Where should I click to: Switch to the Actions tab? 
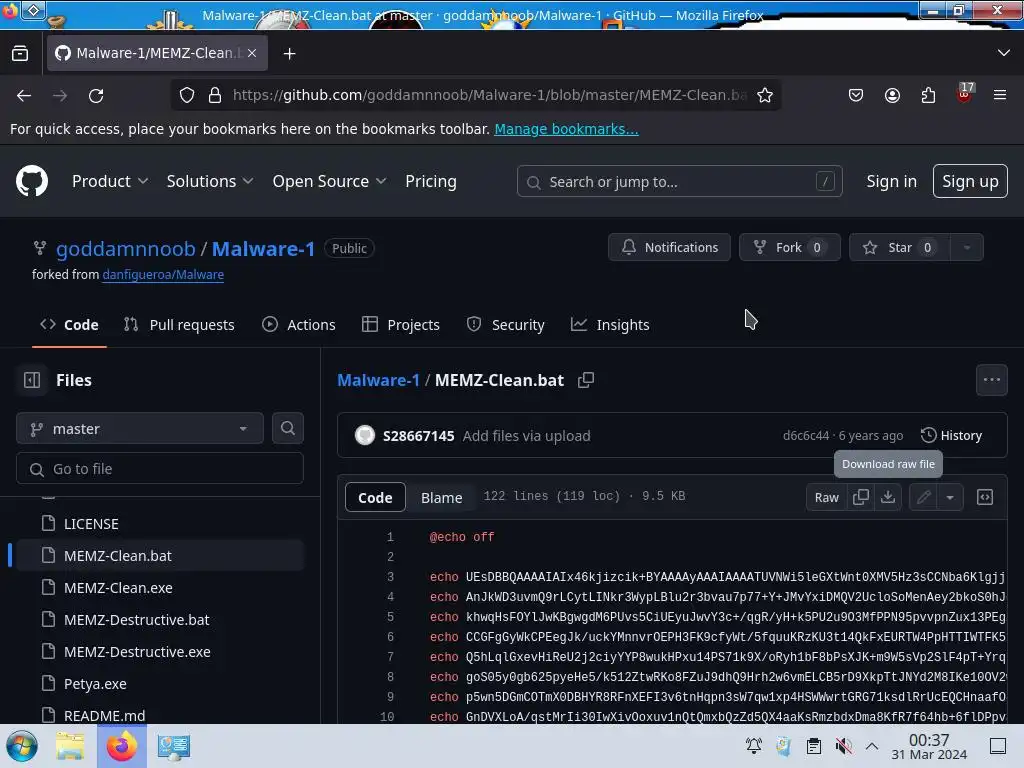pyautogui.click(x=298, y=325)
